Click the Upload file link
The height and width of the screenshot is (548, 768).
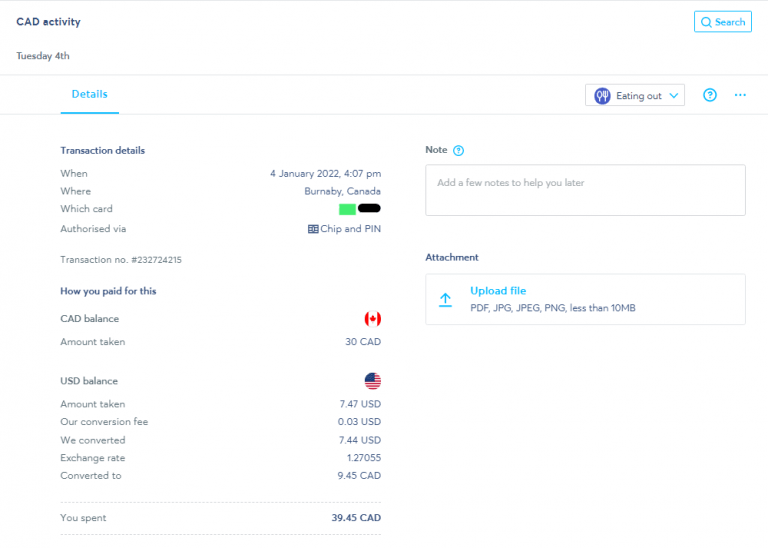[x=498, y=291]
